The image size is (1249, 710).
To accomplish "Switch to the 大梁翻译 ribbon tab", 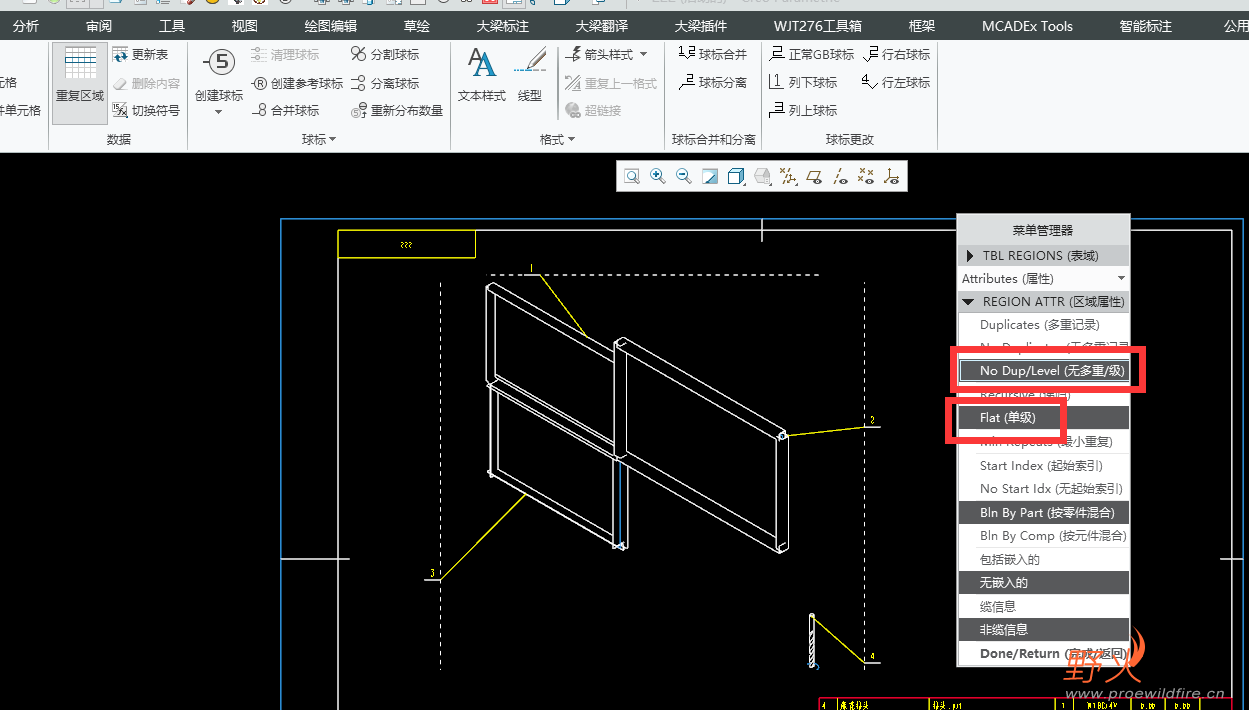I will (602, 26).
